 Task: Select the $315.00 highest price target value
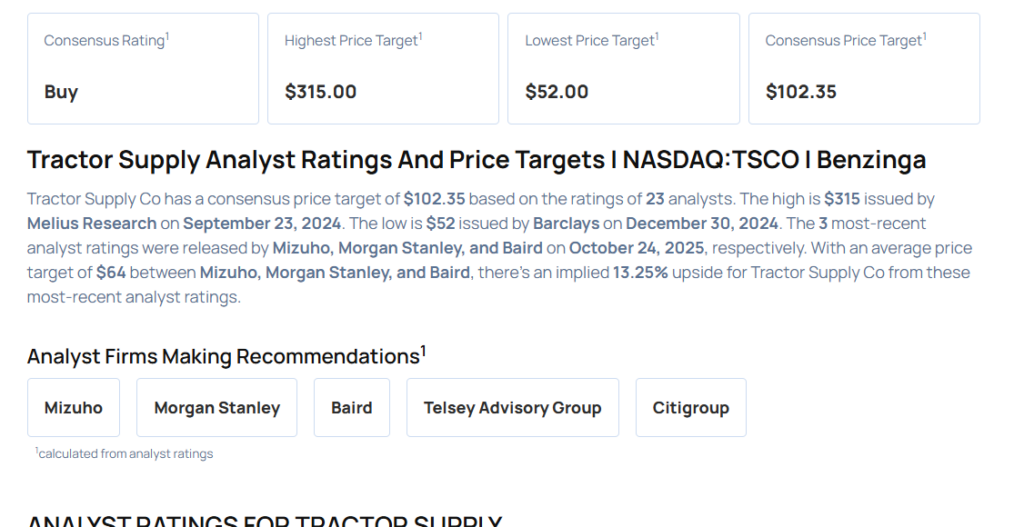(320, 92)
